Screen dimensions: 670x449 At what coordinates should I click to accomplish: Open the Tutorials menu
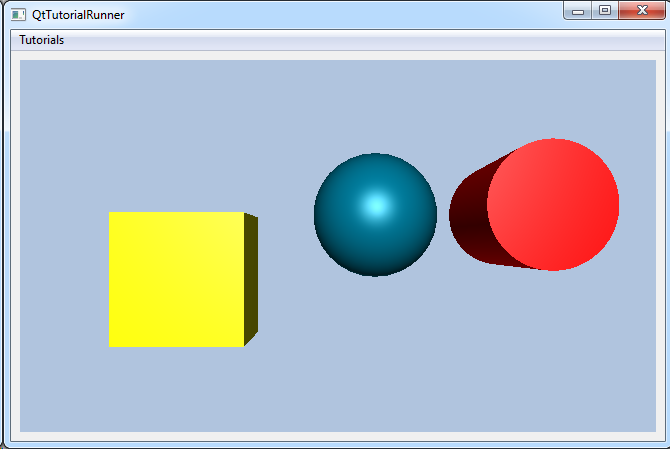[x=42, y=40]
